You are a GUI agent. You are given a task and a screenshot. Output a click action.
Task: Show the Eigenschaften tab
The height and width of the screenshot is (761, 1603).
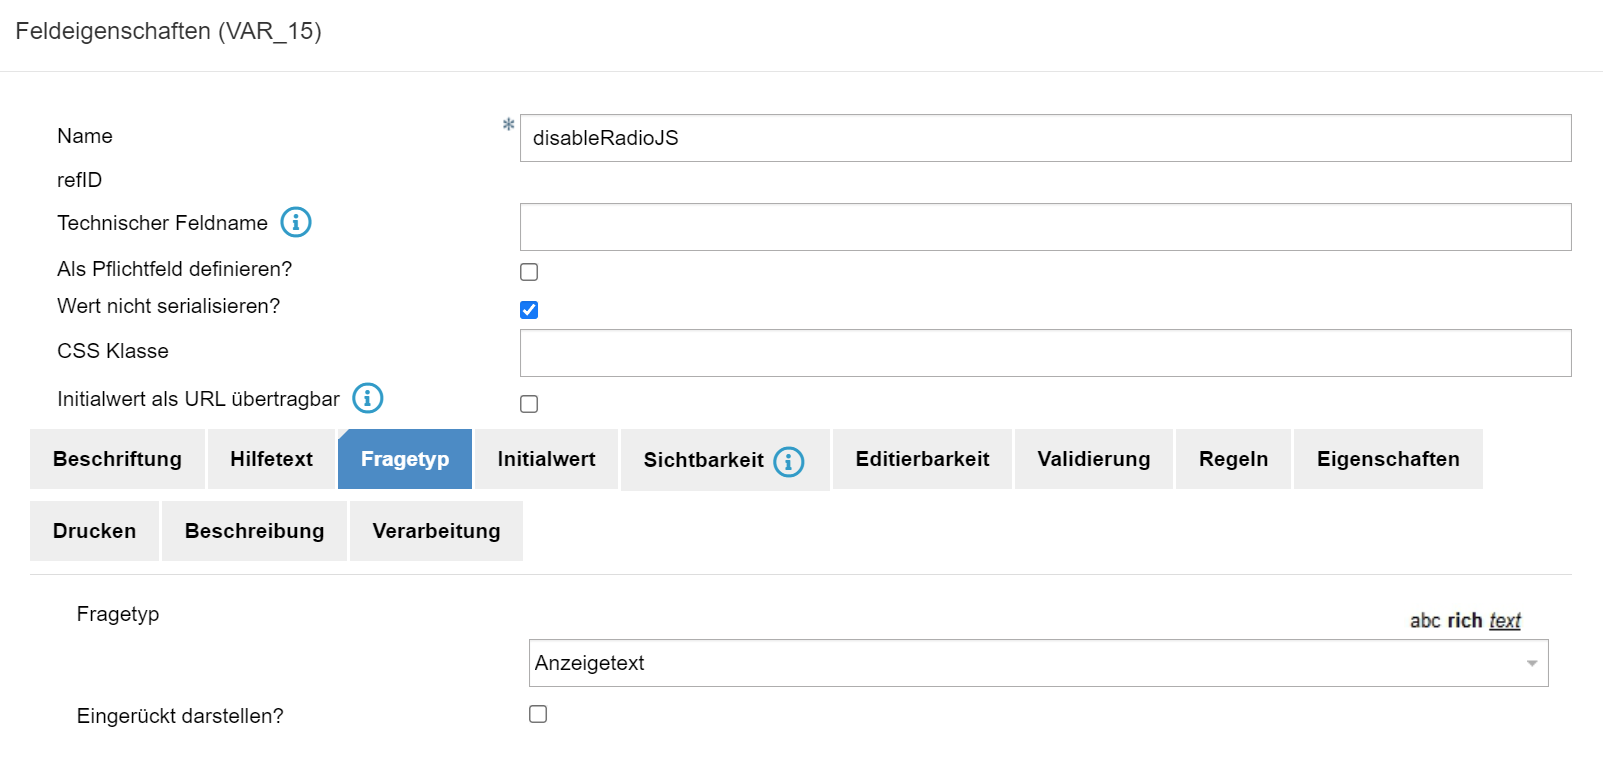click(1387, 459)
